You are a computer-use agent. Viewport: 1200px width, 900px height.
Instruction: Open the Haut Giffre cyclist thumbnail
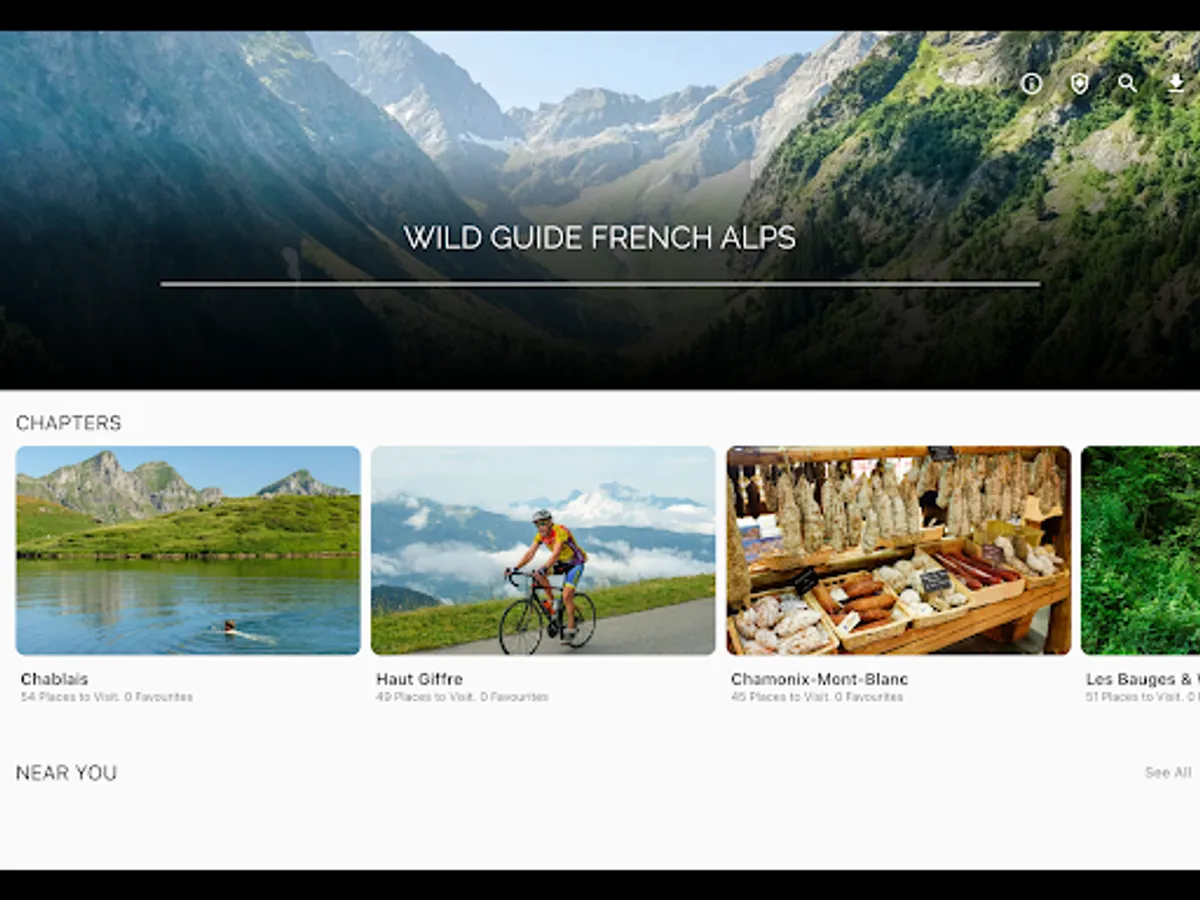point(543,550)
